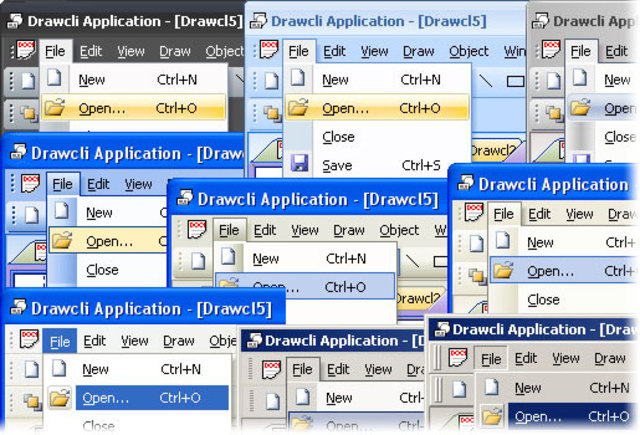The image size is (640, 435).
Task: Click the folder icon in the bottom-right window's menu
Action: pyautogui.click(x=491, y=417)
